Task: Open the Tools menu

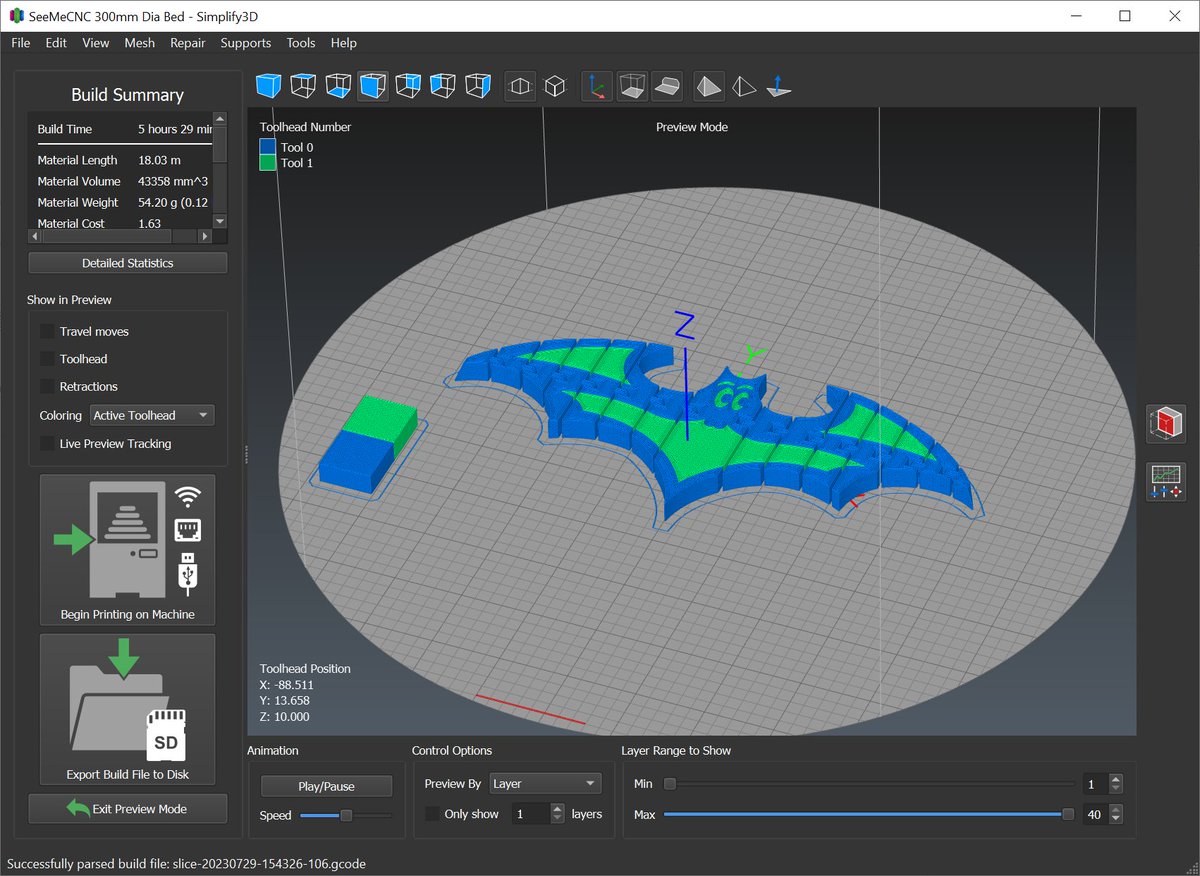Action: [x=301, y=43]
